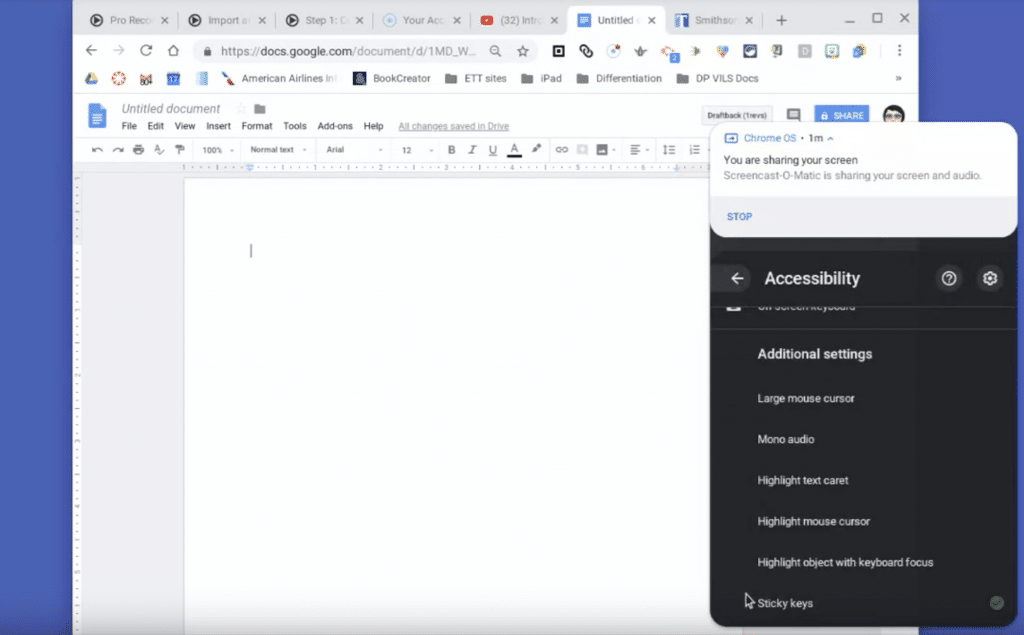Open the zoom 100% dropdown
1024x635 pixels.
(218, 150)
